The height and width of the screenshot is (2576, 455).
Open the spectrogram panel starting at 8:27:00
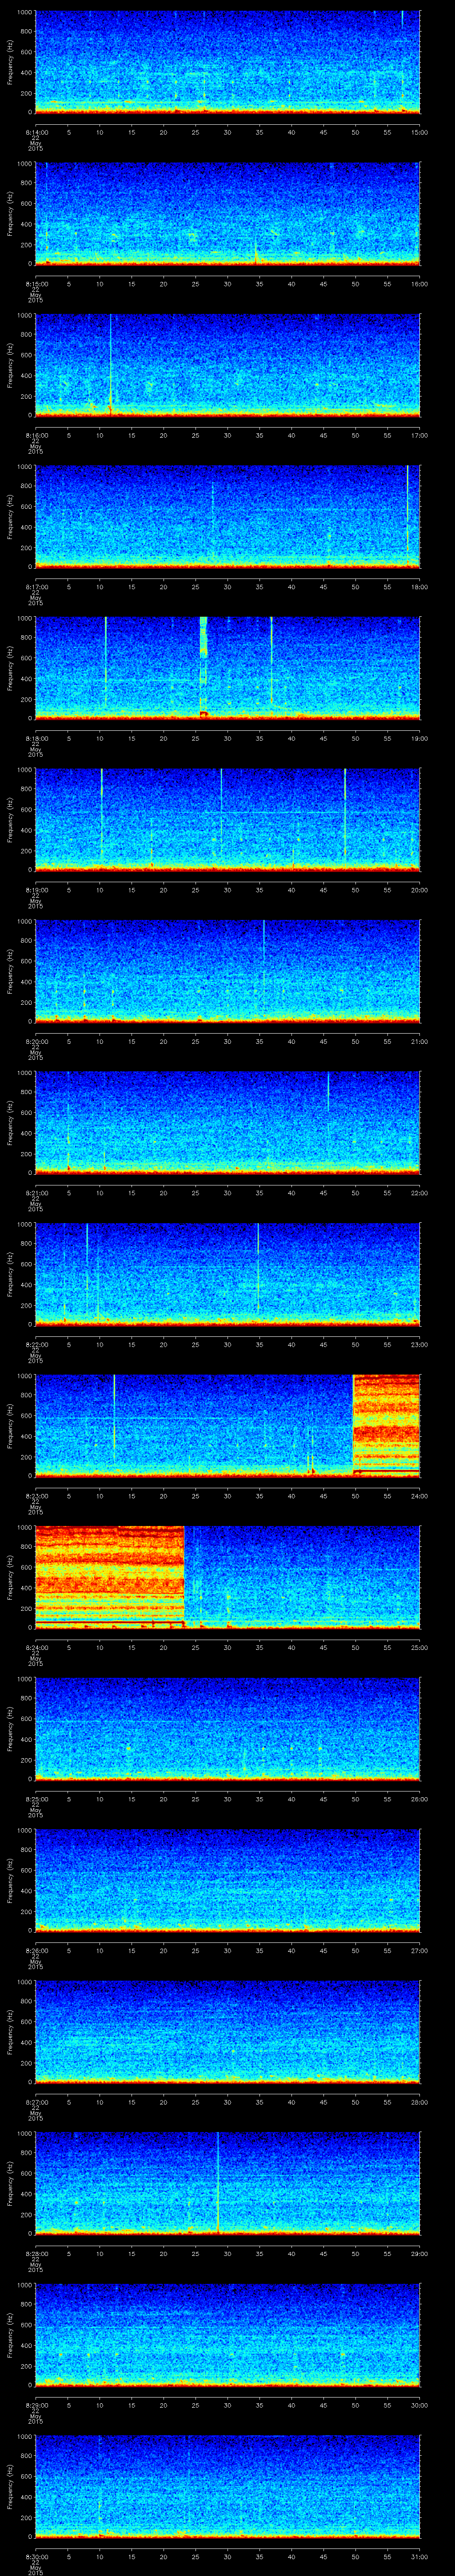click(227, 2032)
